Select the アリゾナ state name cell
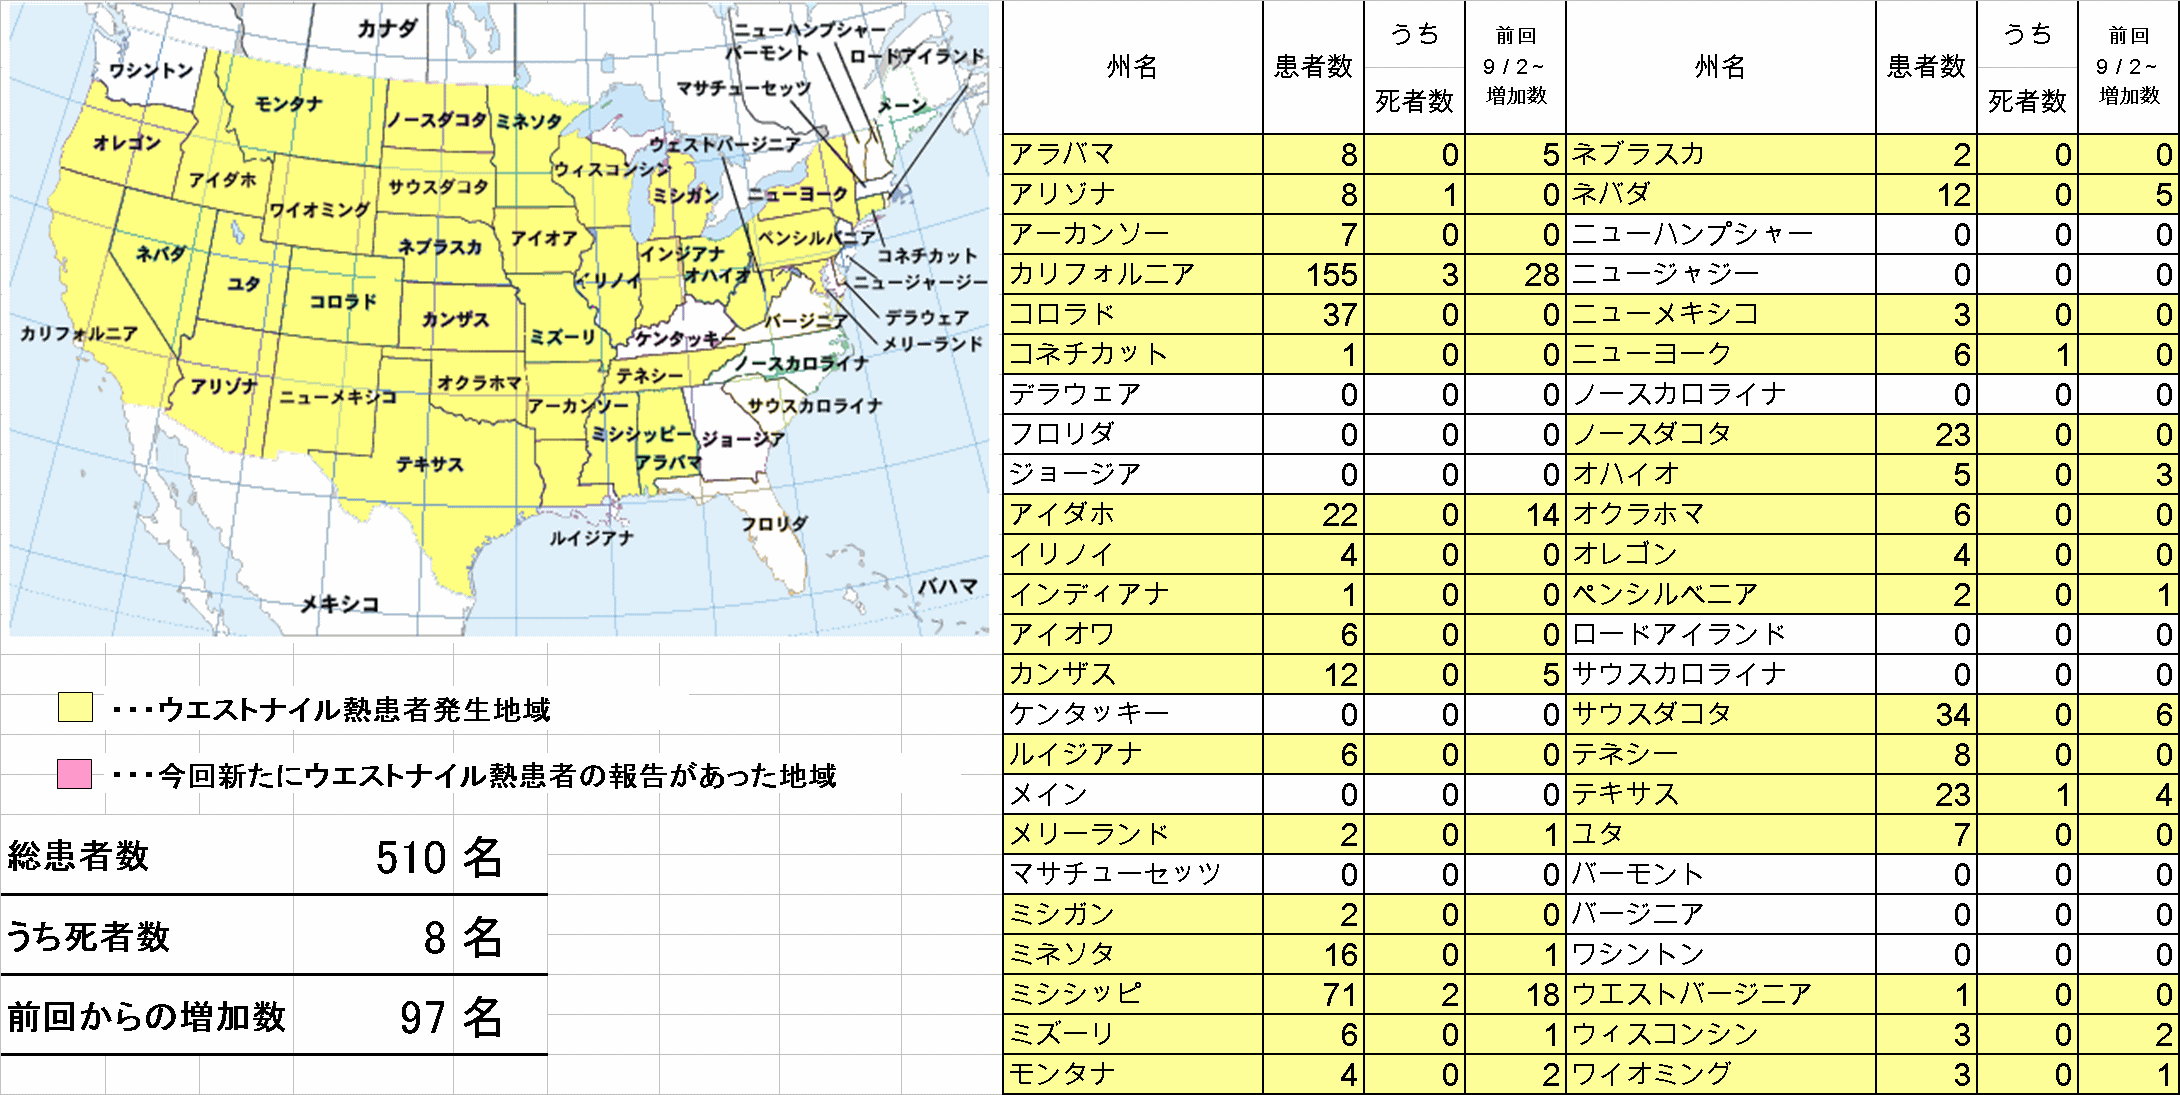Screen dimensions: 2180x1095 click(1133, 194)
